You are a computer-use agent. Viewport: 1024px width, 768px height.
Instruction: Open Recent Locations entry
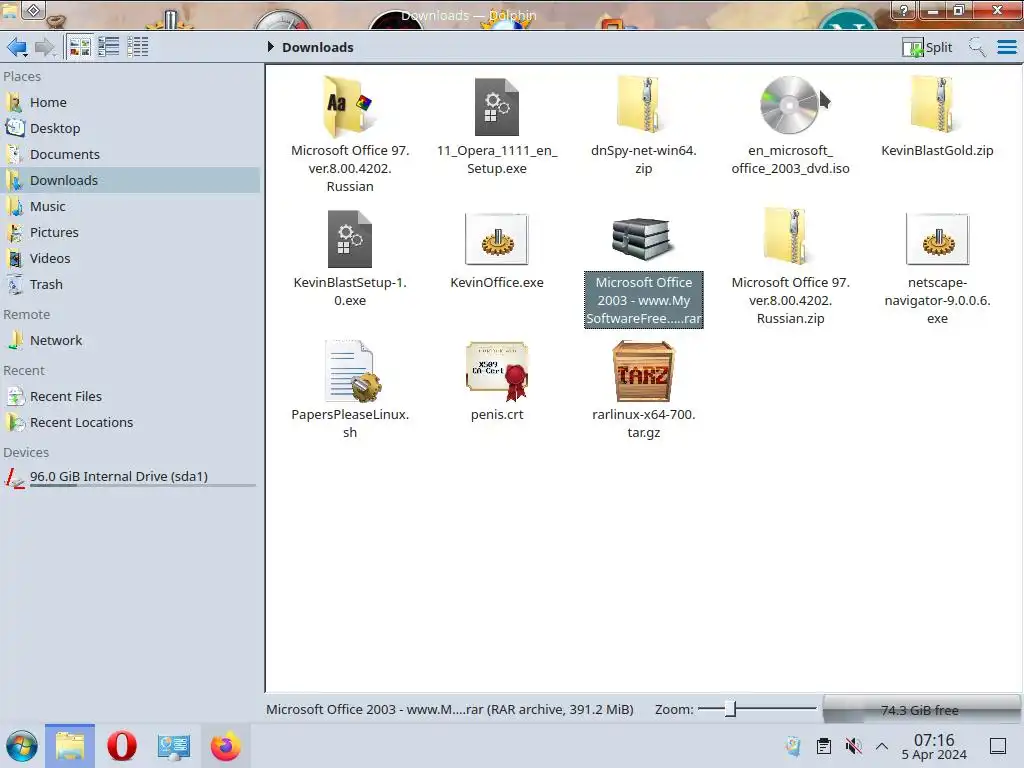131,423
